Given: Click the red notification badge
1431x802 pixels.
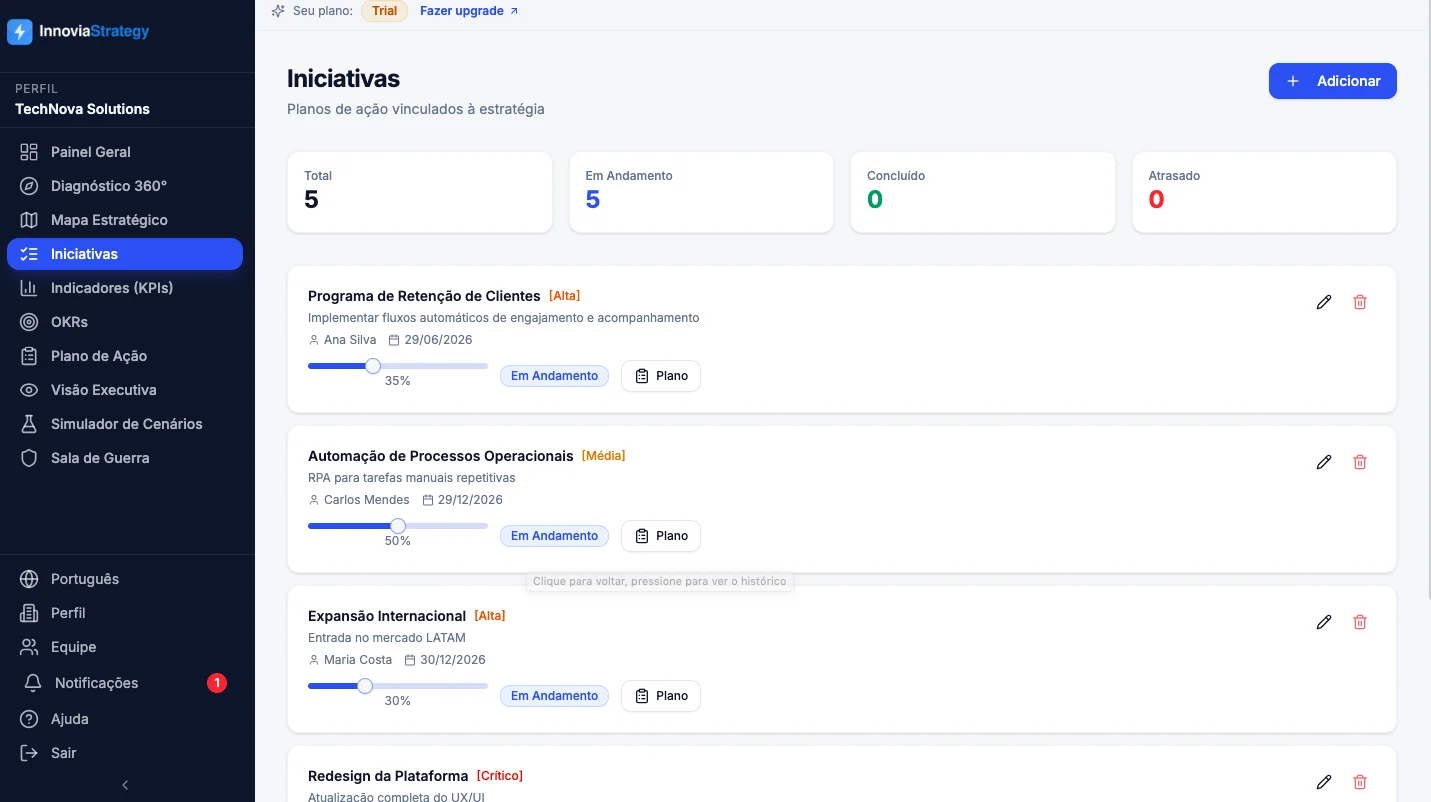Looking at the screenshot, I should [217, 683].
